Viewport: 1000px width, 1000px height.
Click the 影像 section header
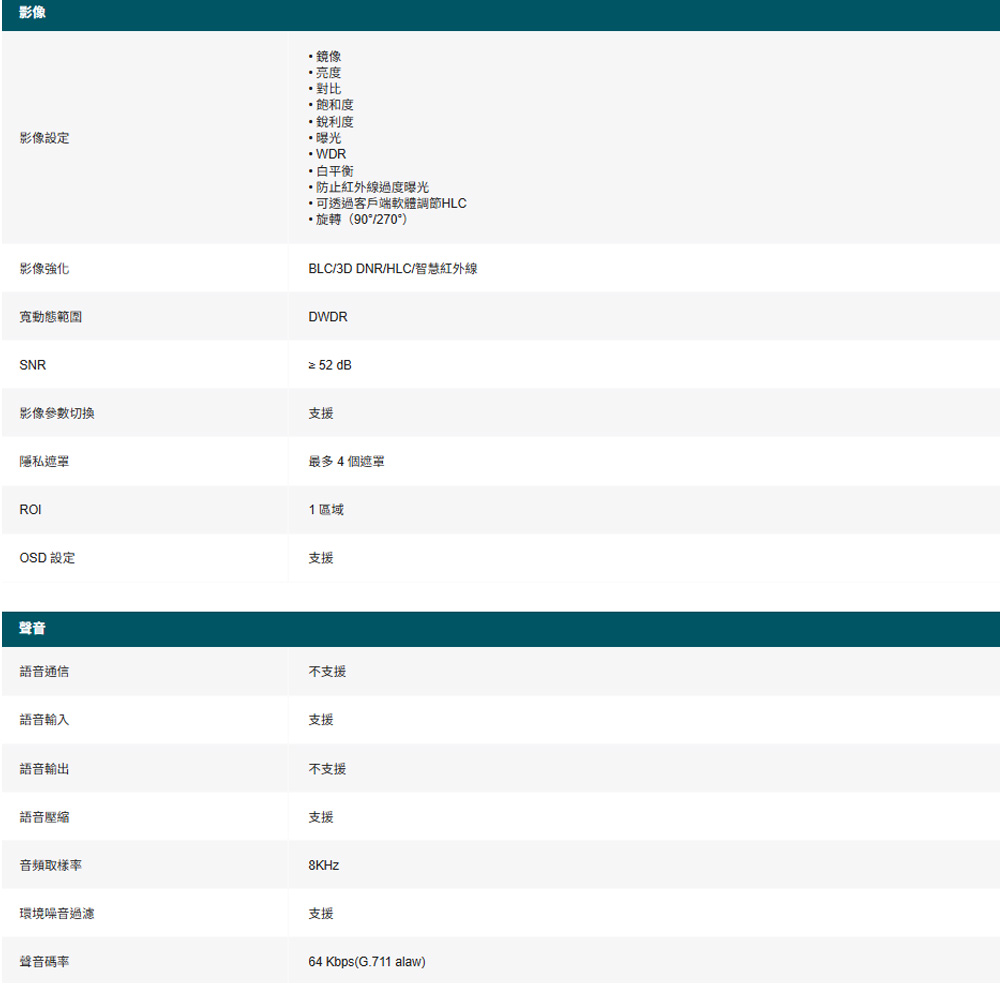(32, 14)
